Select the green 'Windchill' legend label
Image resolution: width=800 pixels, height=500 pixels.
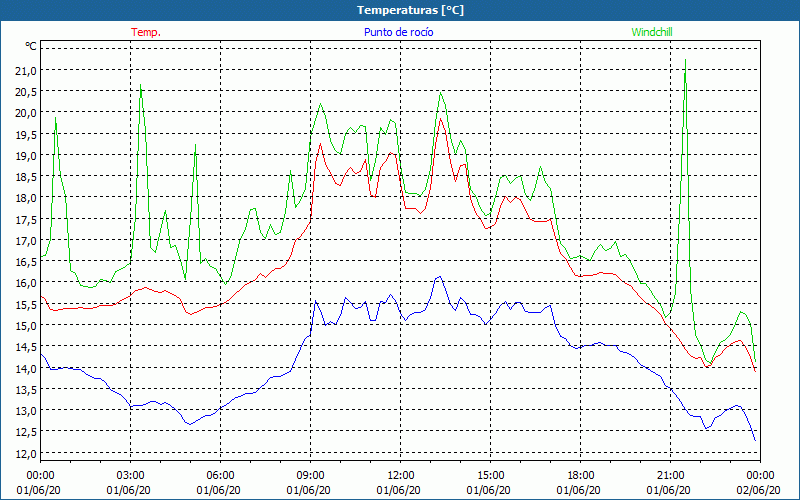point(652,32)
